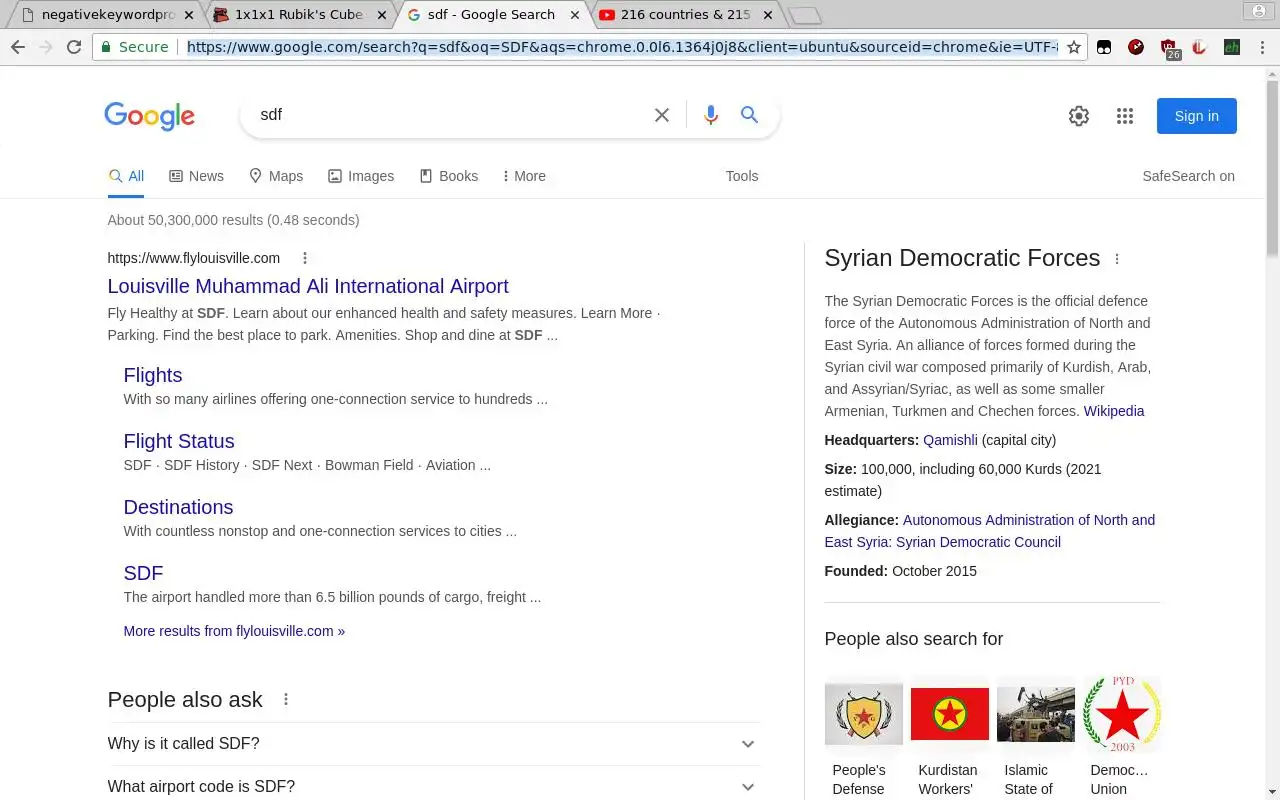Click the shield extension with 26 badge
Screen dimensions: 1280x800
(x=1169, y=48)
